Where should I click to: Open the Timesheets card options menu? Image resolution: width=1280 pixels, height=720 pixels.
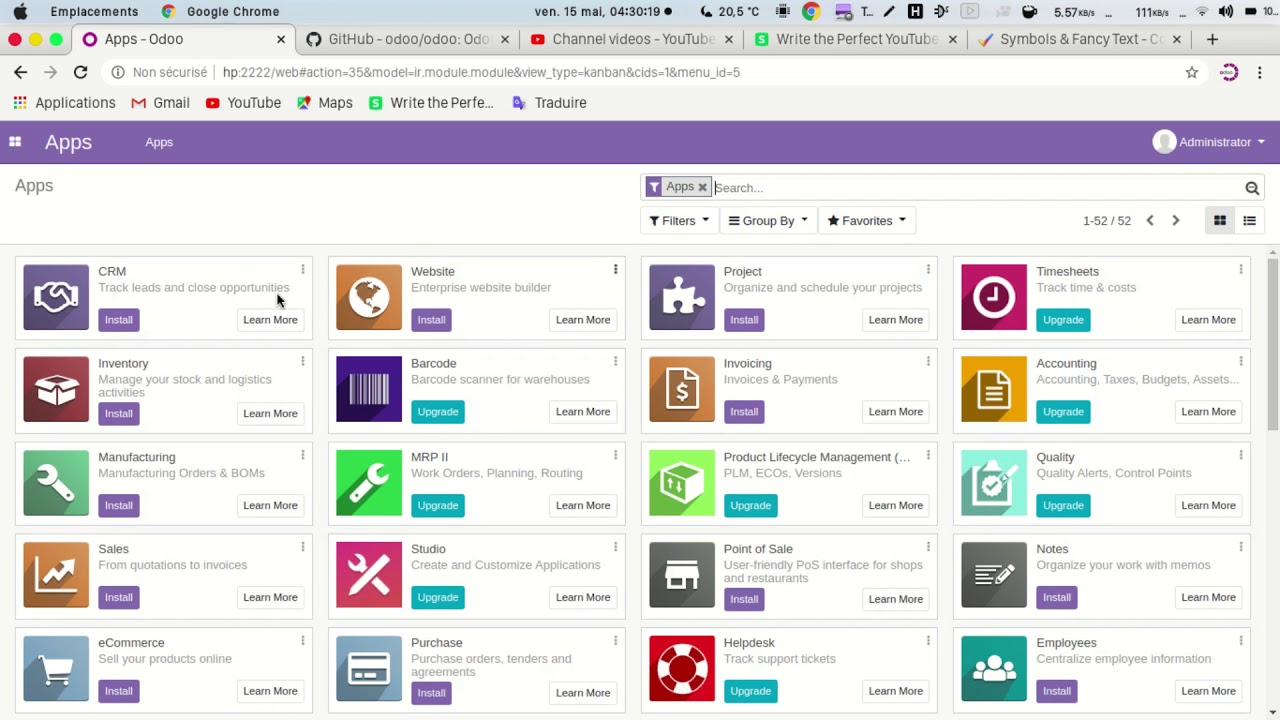1241,270
